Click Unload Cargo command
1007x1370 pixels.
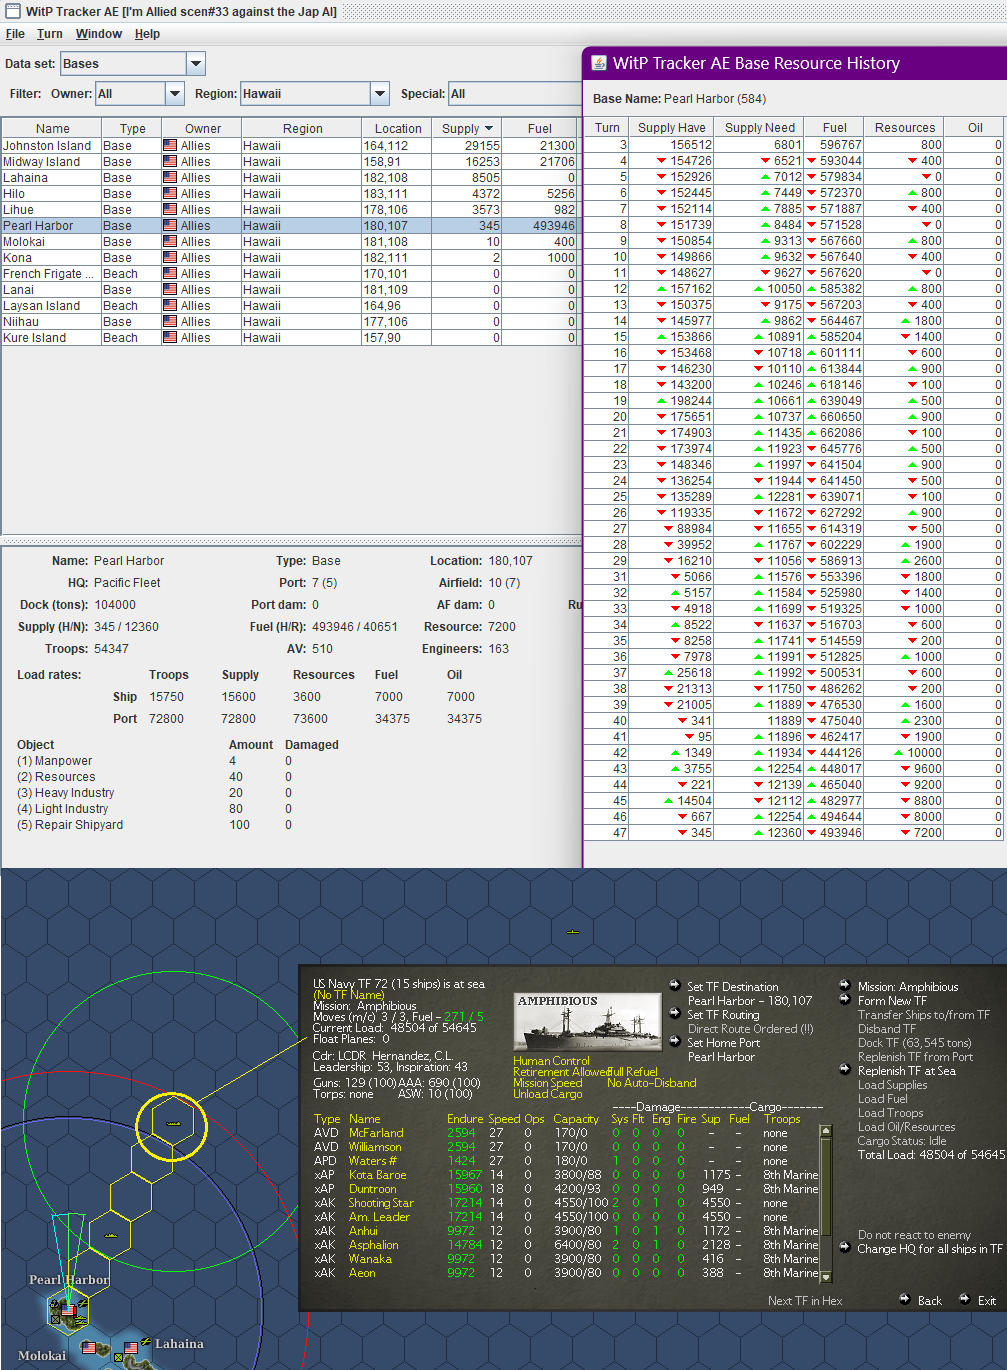547,1094
